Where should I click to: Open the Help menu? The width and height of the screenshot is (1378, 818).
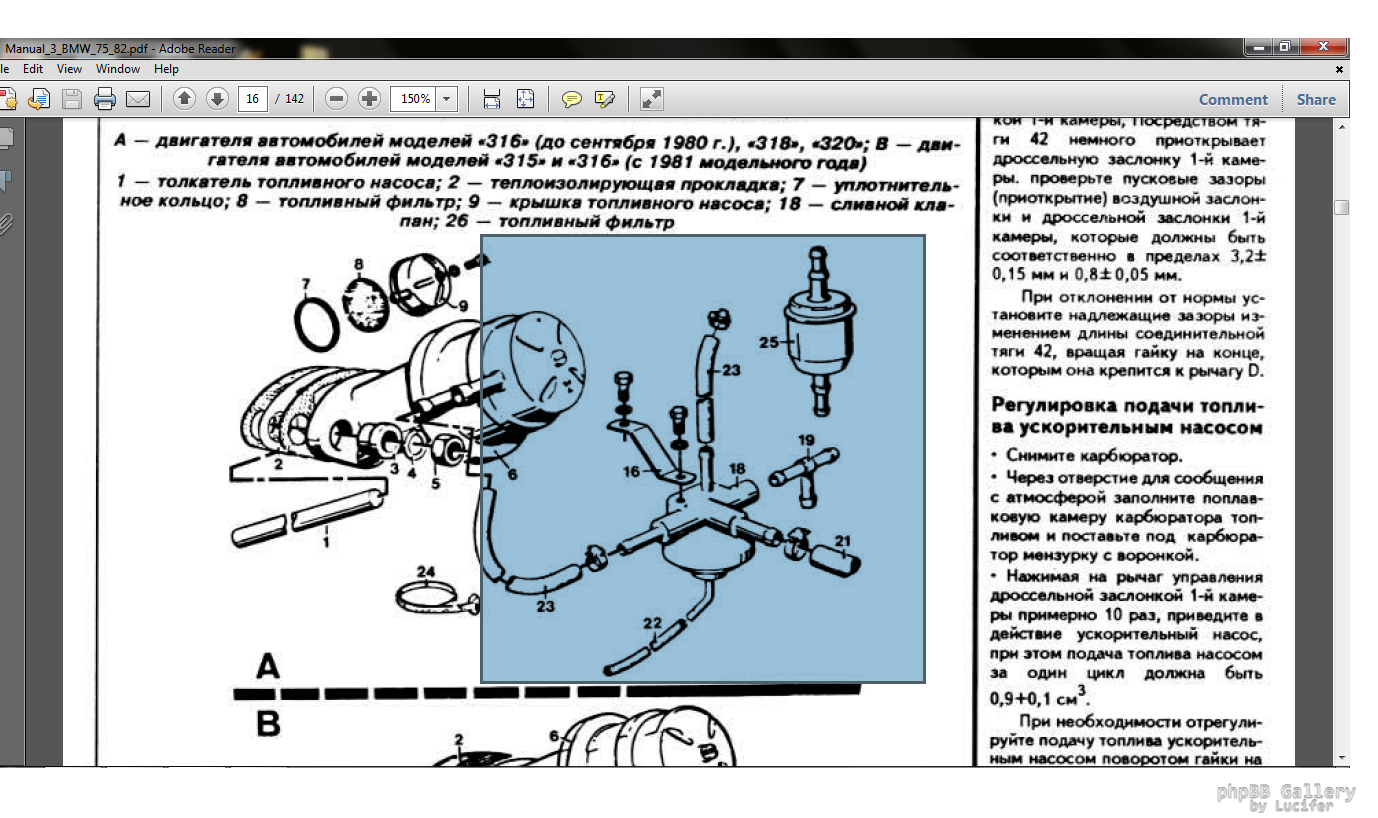tap(166, 69)
